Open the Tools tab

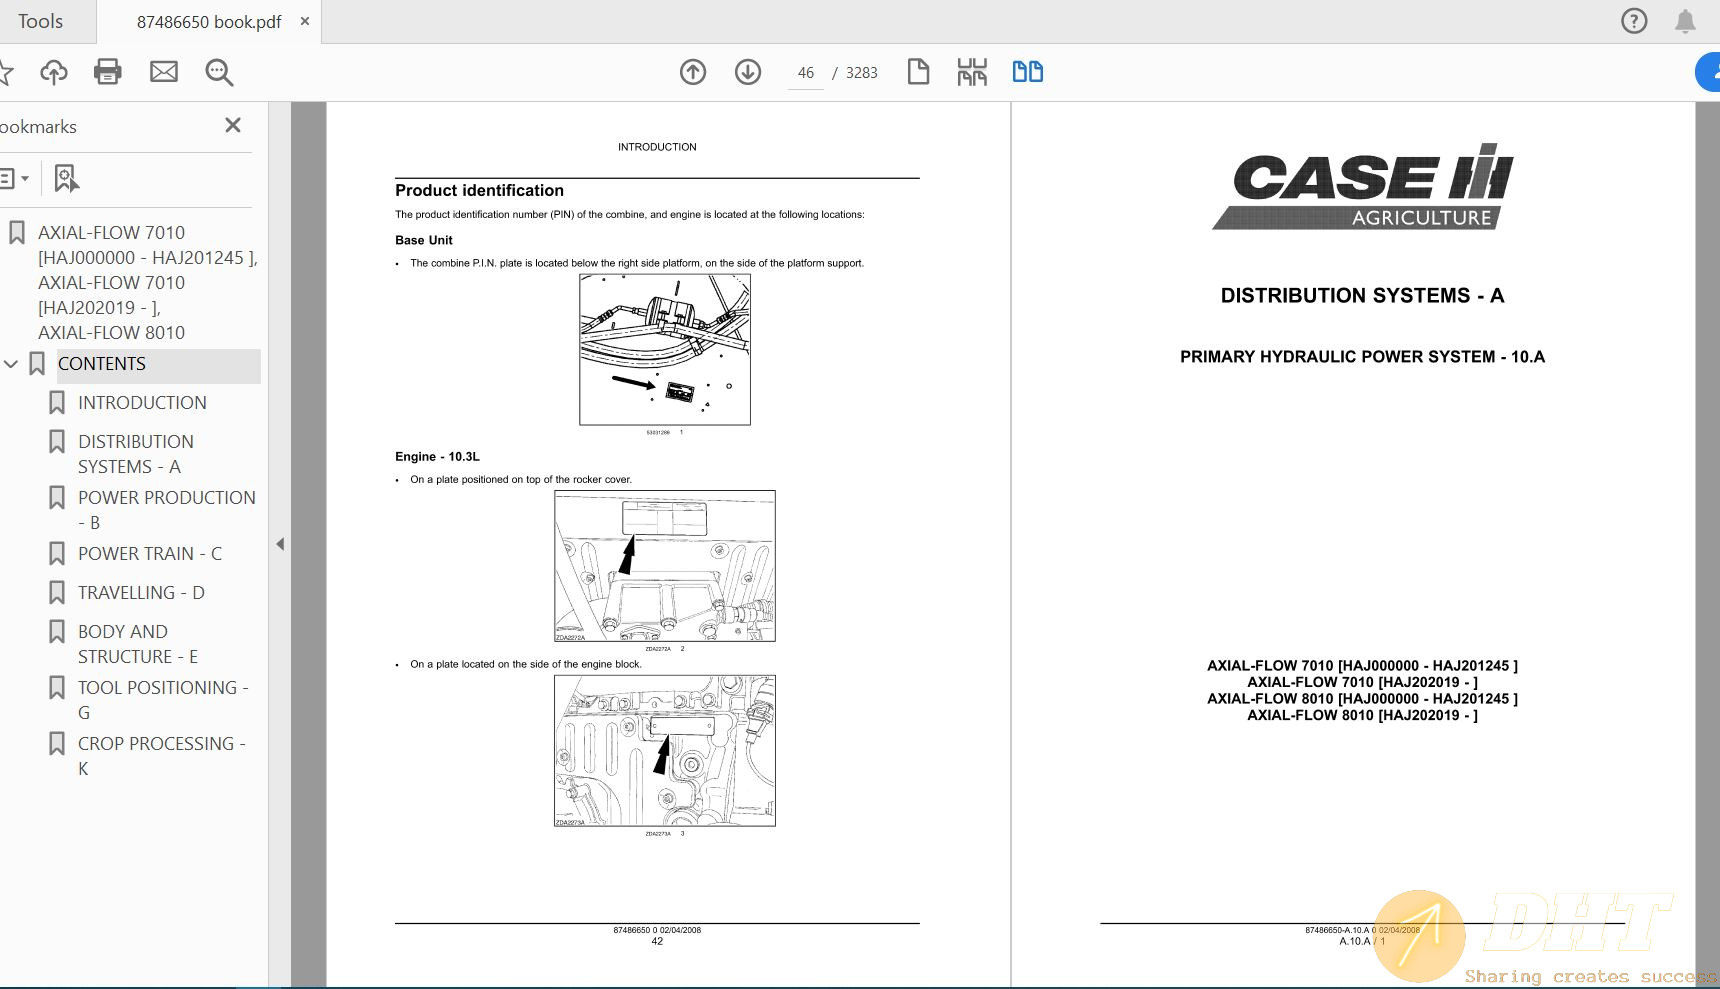point(40,21)
